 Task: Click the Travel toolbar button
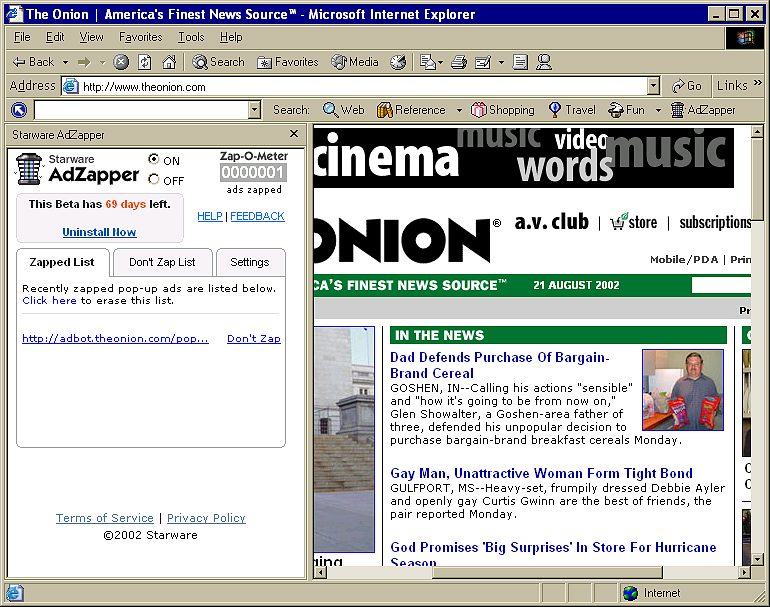572,110
